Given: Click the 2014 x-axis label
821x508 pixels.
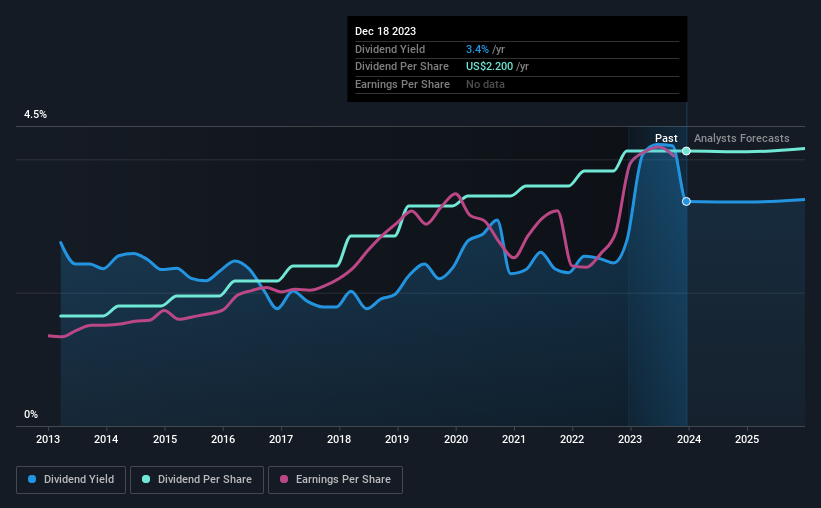Looking at the screenshot, I should (106, 439).
